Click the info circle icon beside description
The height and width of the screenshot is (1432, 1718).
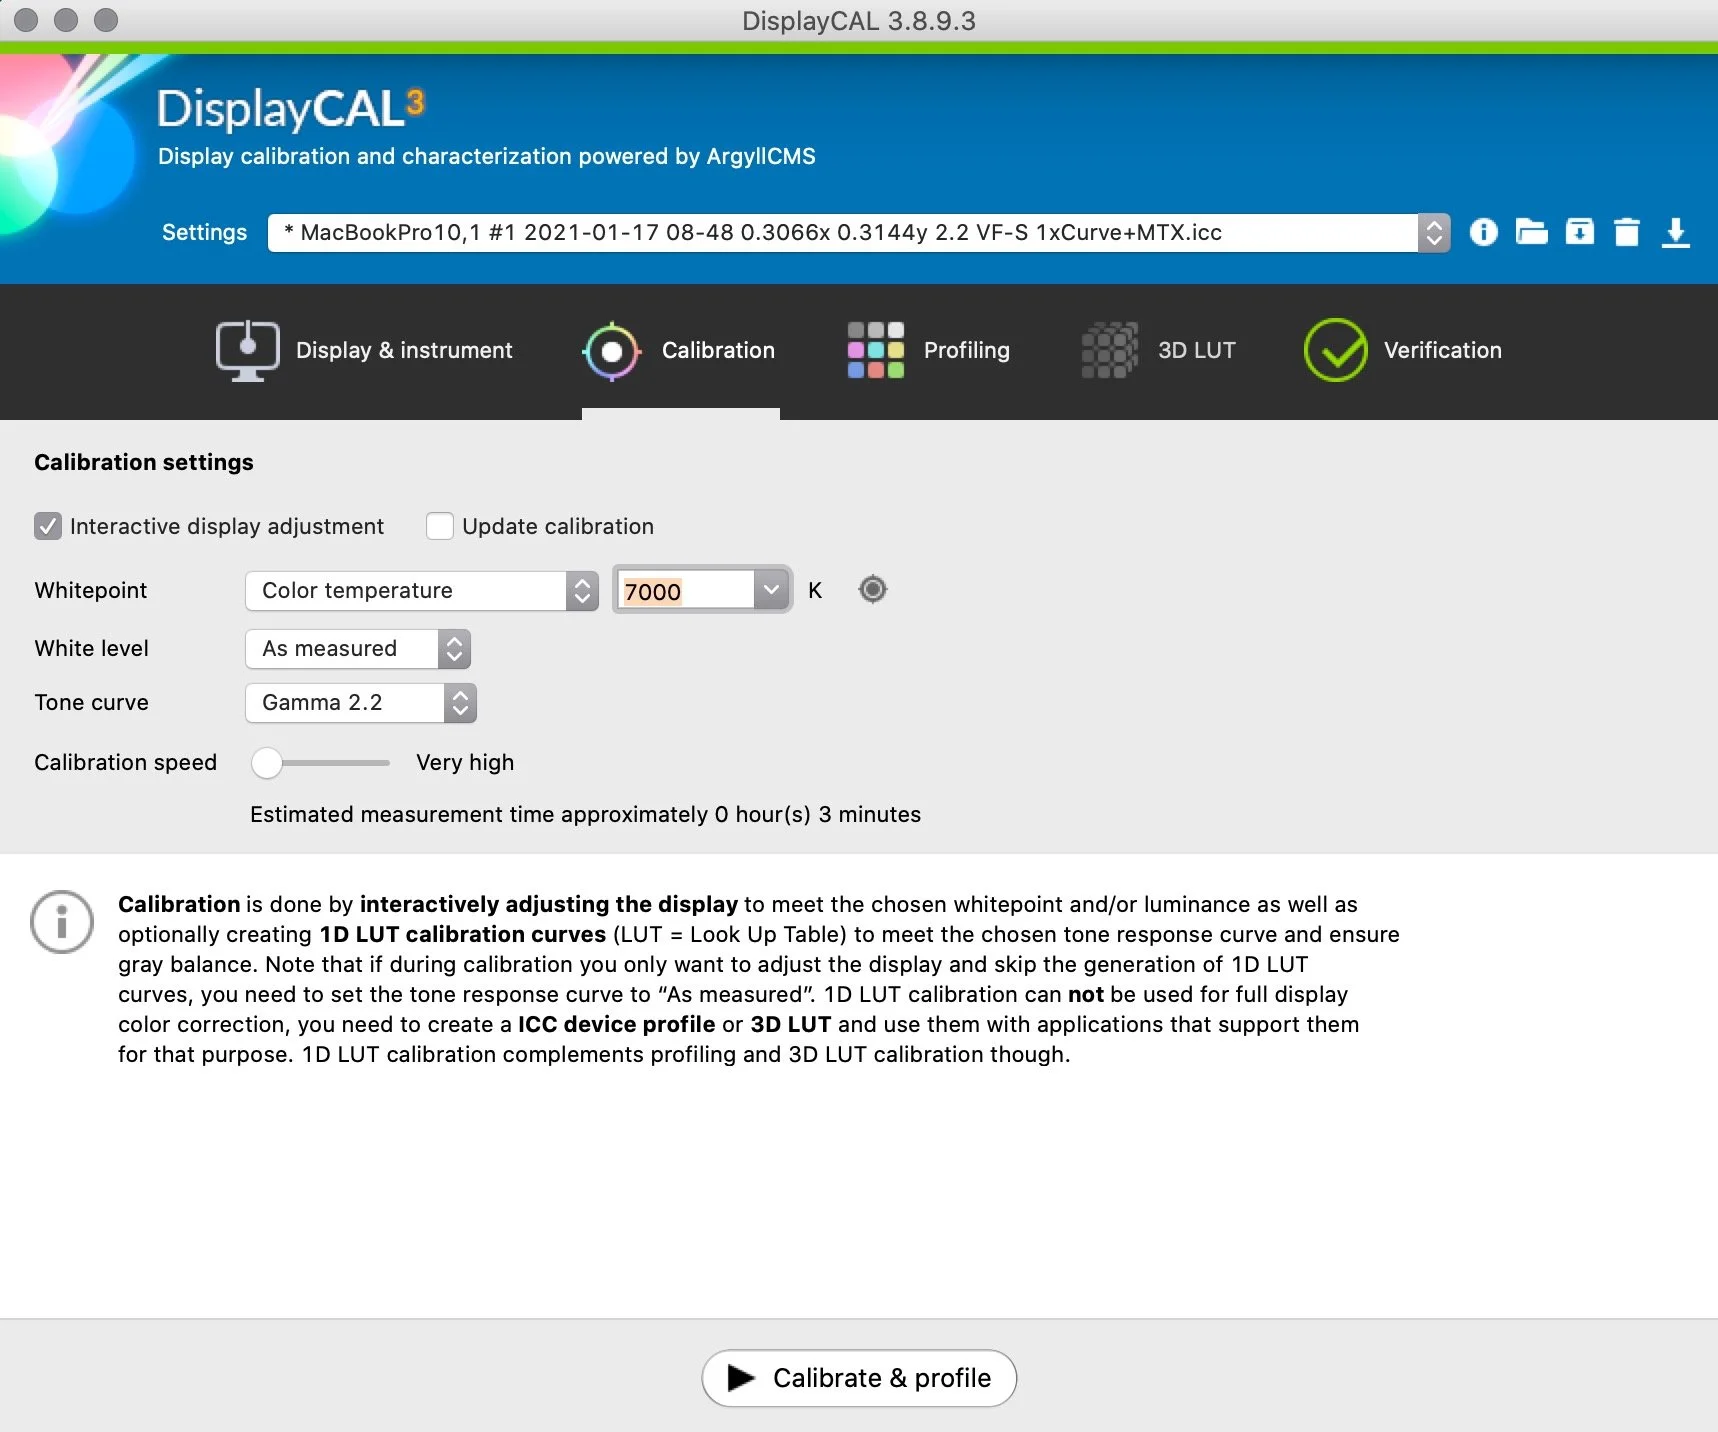[62, 921]
